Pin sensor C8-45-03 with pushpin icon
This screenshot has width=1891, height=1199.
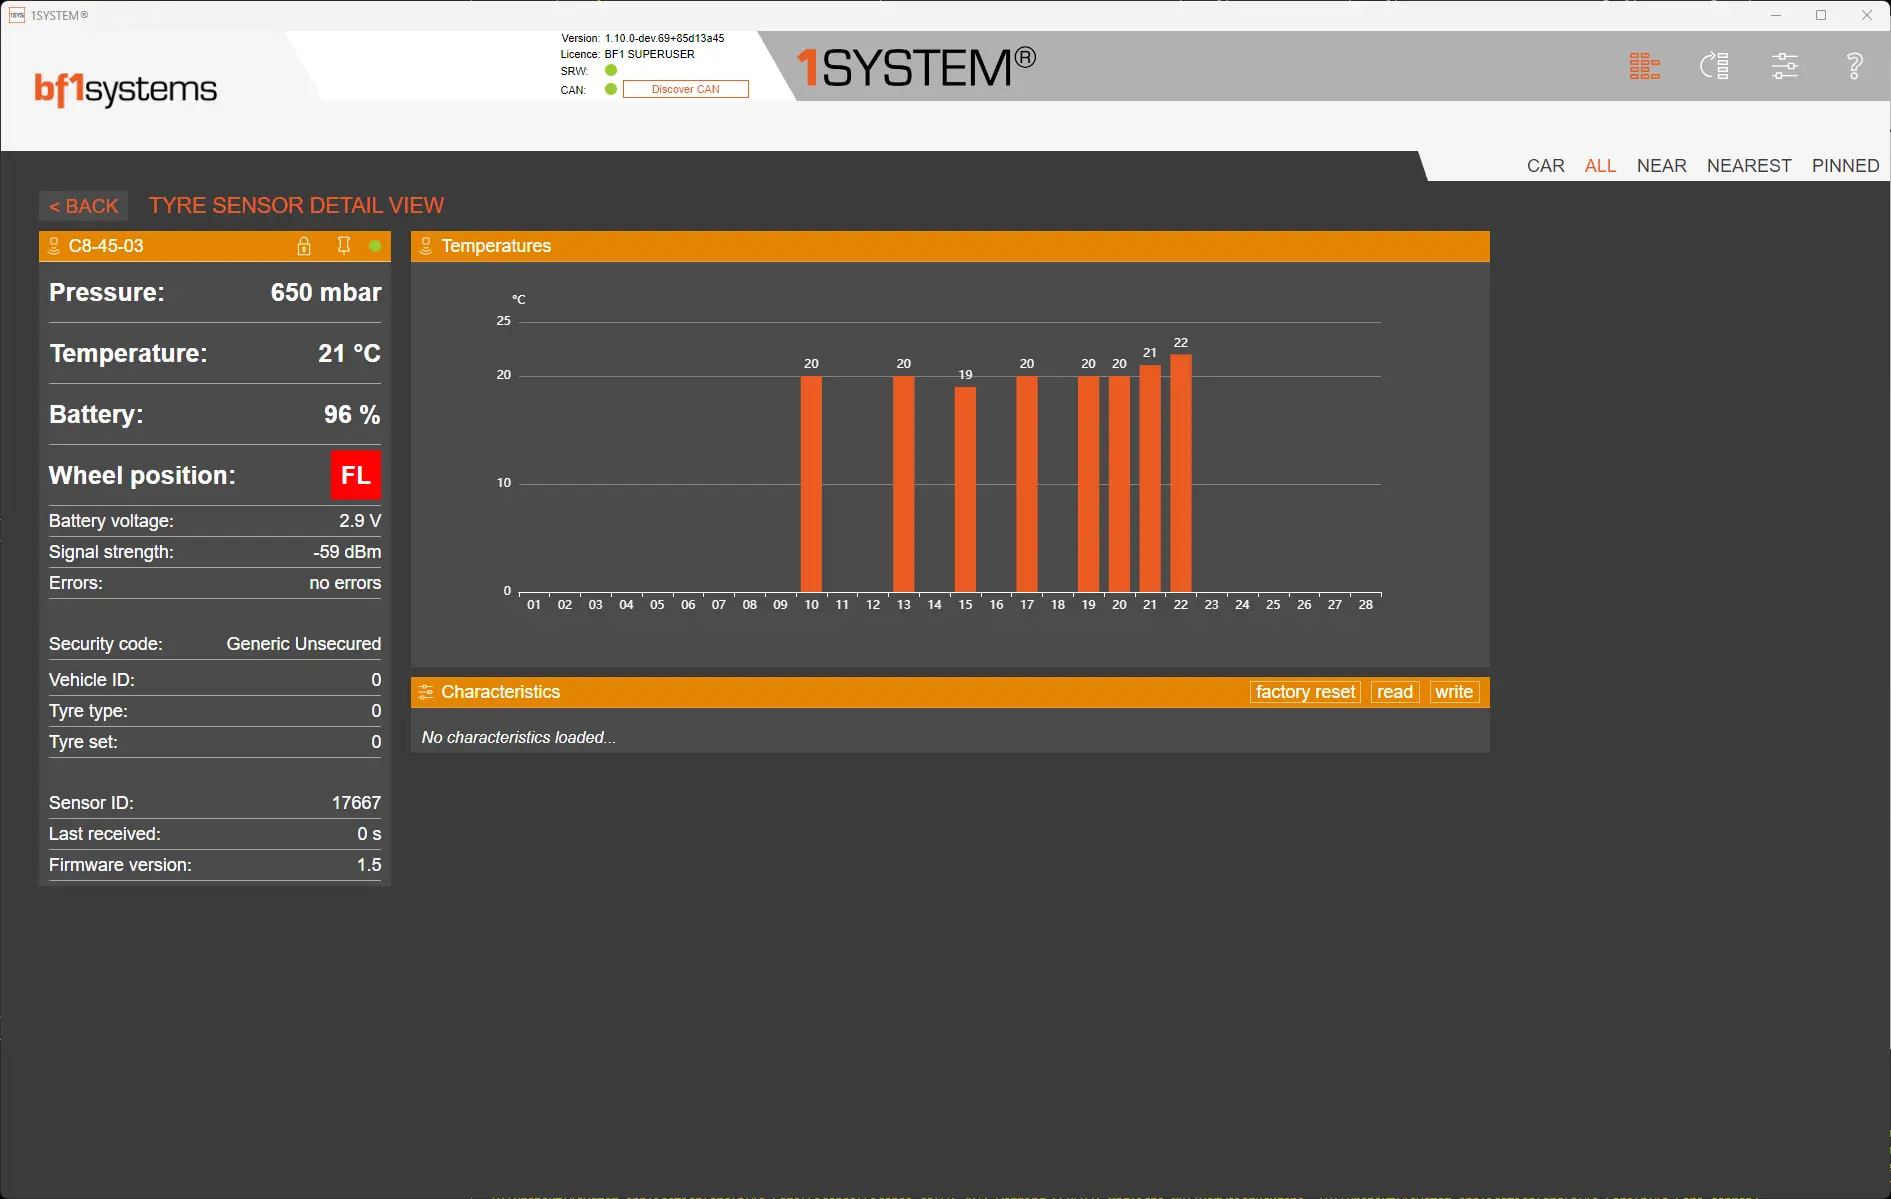coord(343,246)
